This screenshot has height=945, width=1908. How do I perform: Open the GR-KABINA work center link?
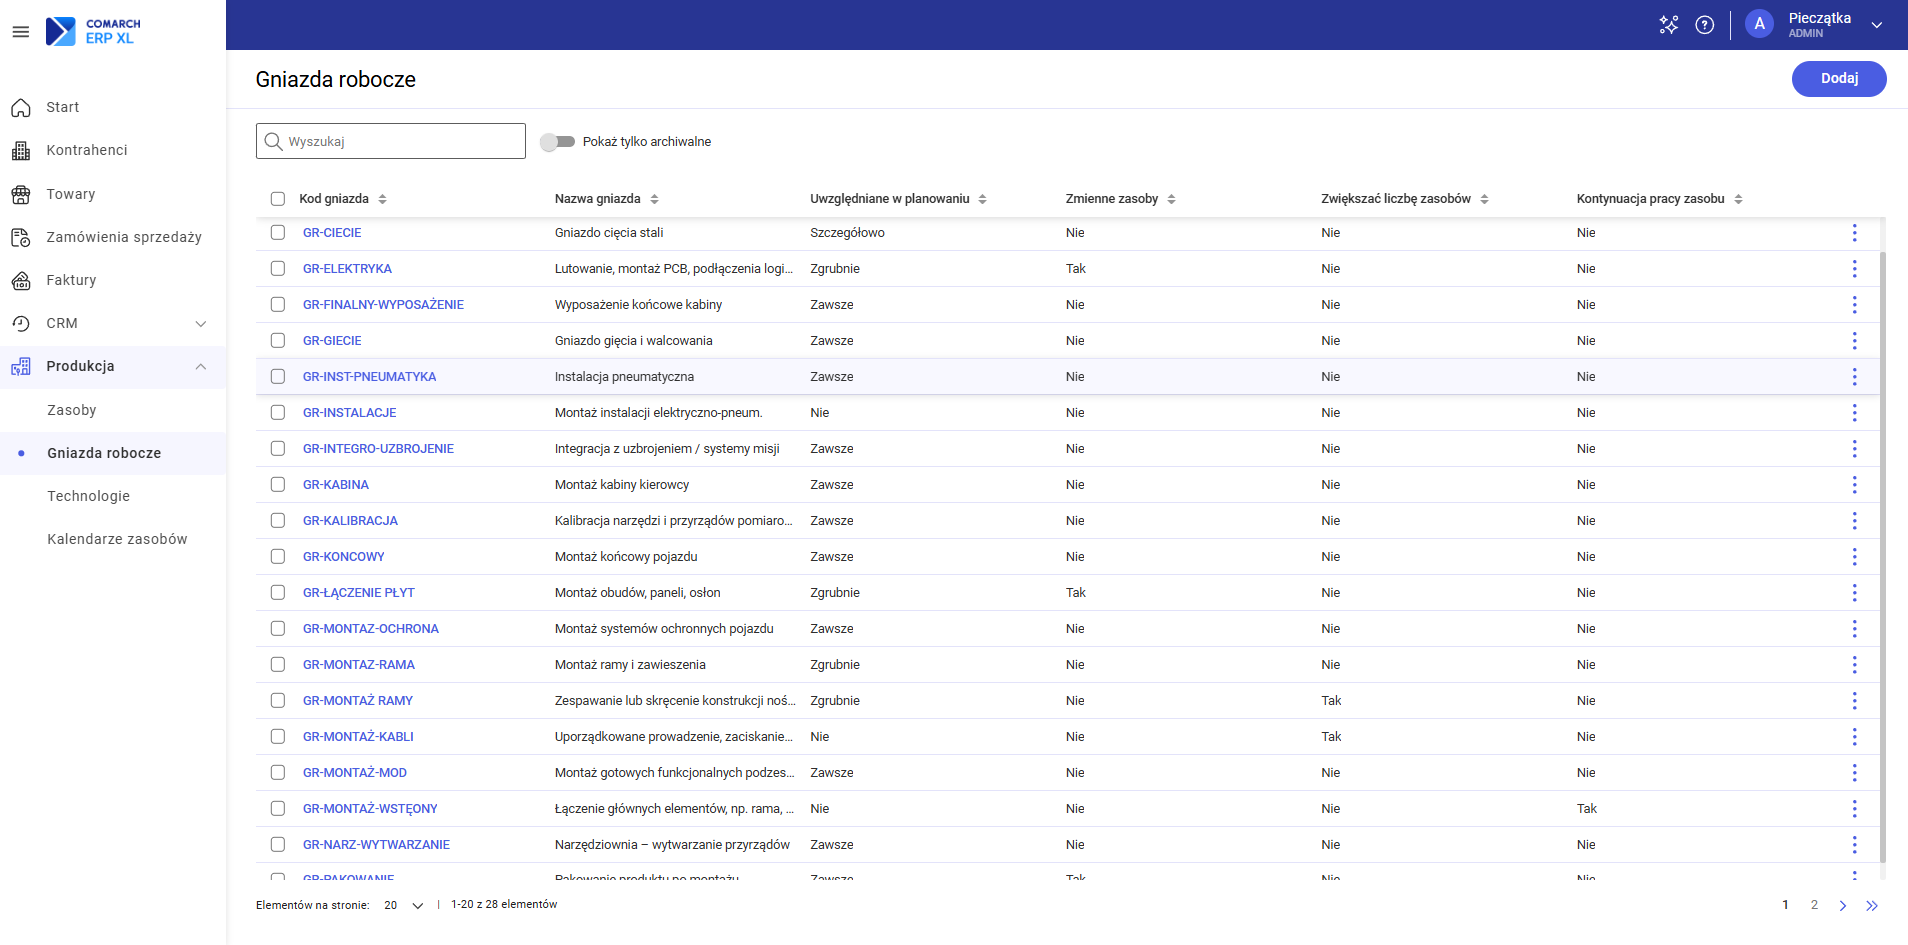pos(336,484)
